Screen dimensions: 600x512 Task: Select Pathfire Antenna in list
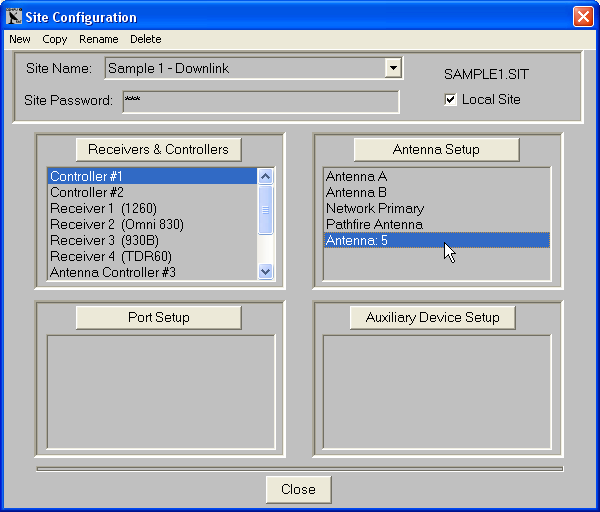(x=374, y=224)
